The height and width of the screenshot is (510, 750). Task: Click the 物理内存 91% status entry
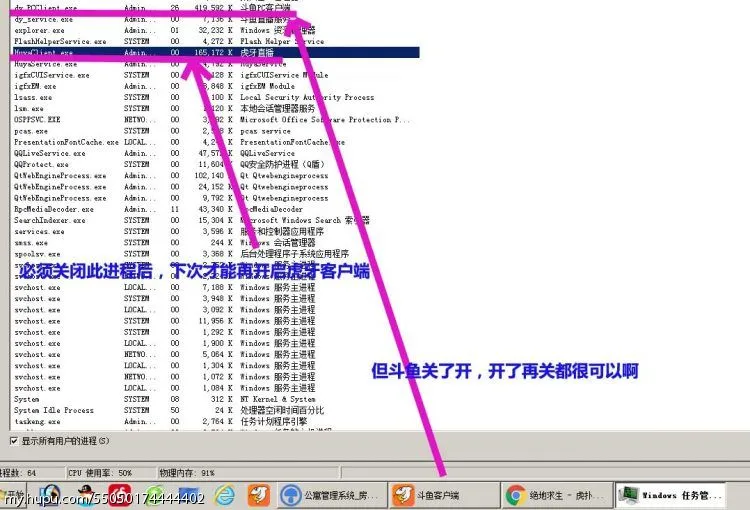[187, 473]
